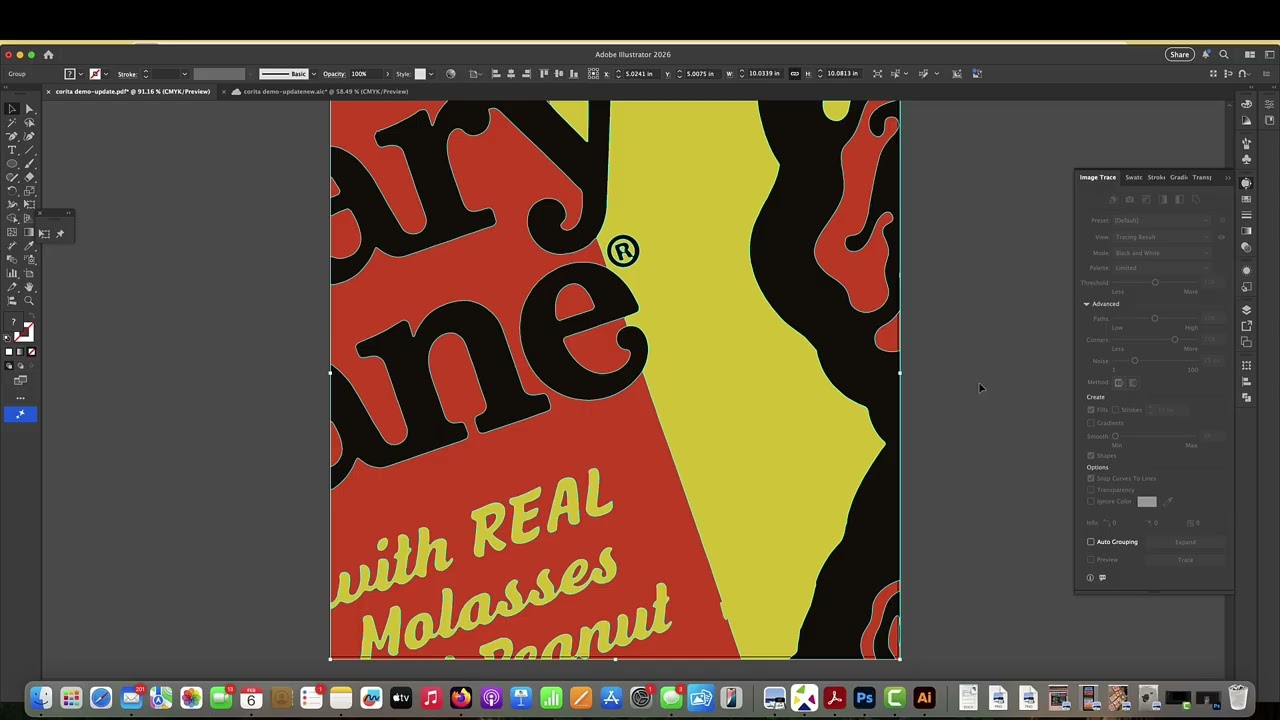Pick the Eraser tool
The image size is (1280, 720).
[x=29, y=177]
